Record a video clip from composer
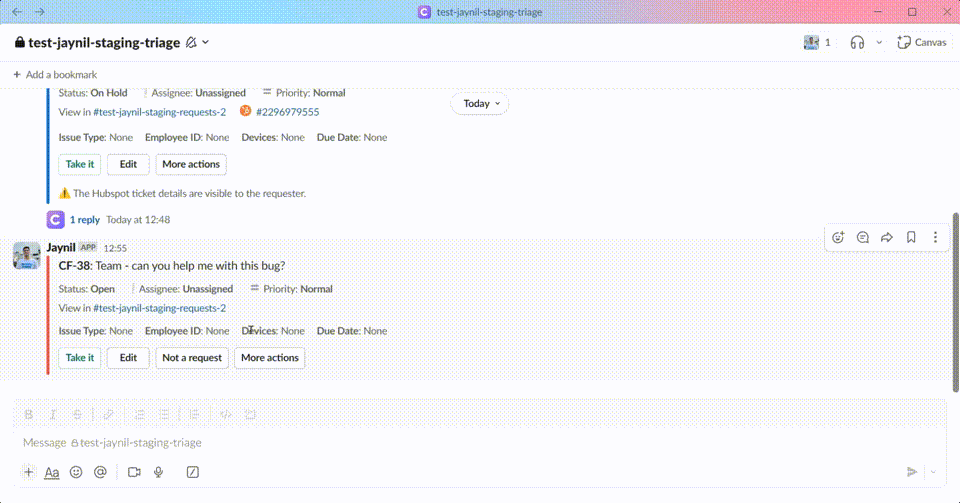This screenshot has width=960, height=503. (134, 472)
